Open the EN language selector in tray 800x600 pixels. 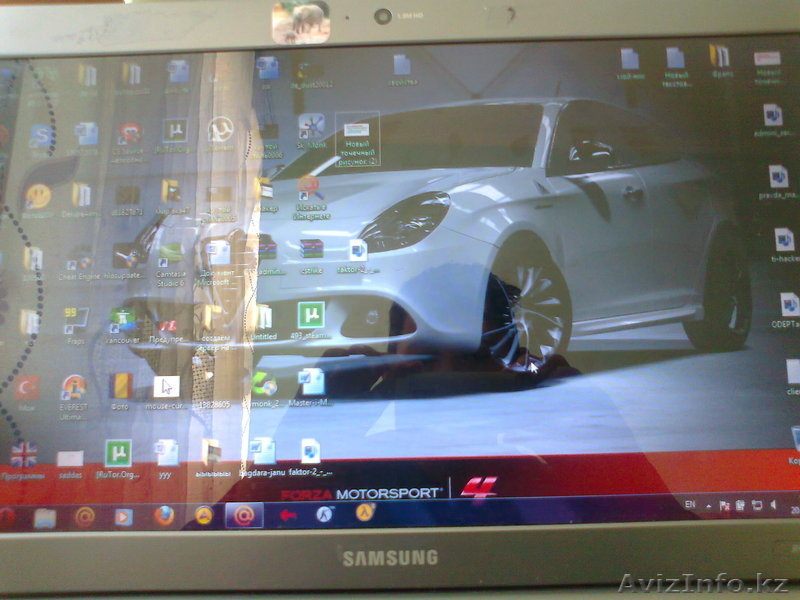pos(690,506)
